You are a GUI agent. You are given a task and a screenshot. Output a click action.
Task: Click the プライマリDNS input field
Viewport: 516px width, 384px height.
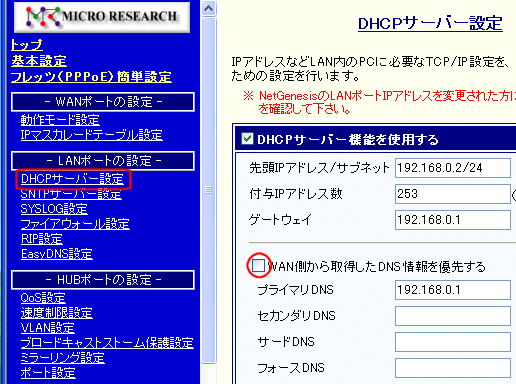(453, 290)
